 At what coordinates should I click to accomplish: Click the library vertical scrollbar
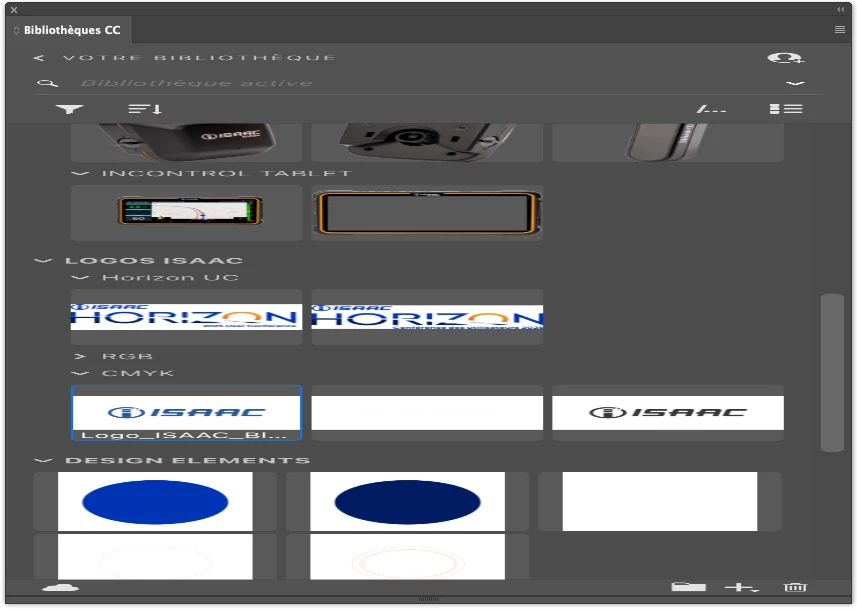pos(832,373)
